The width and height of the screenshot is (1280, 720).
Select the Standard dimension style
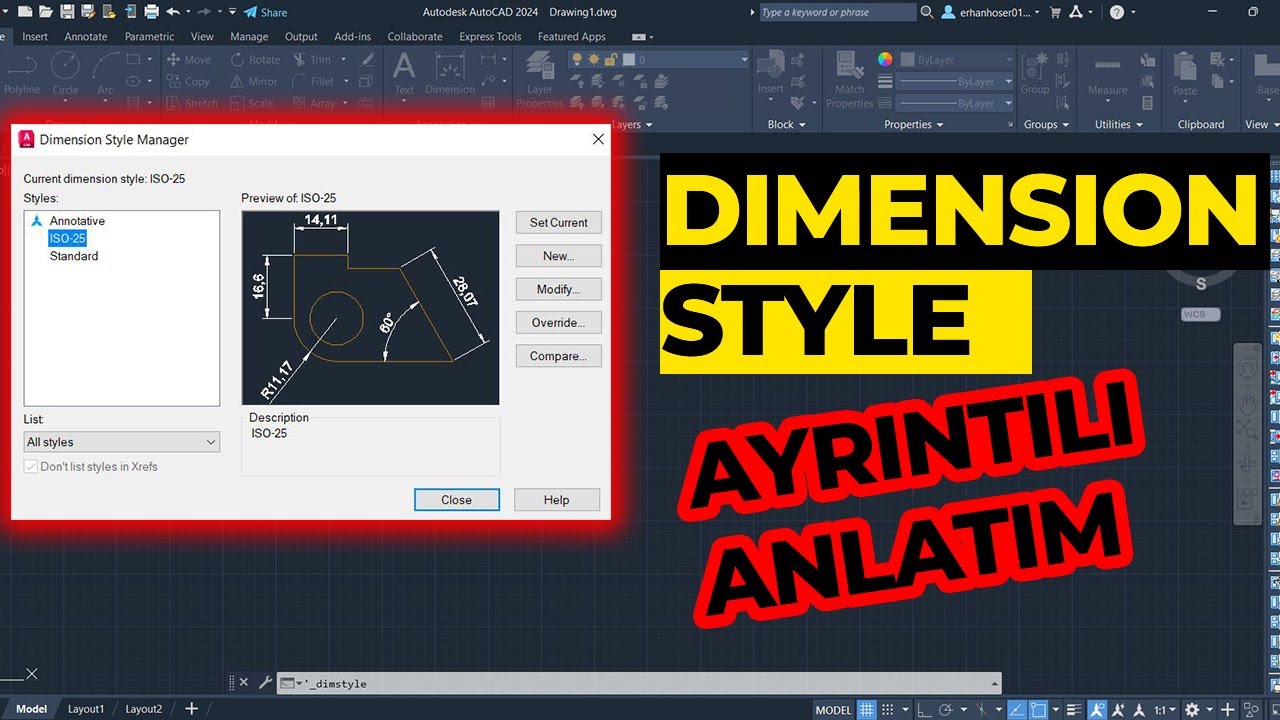pos(74,256)
